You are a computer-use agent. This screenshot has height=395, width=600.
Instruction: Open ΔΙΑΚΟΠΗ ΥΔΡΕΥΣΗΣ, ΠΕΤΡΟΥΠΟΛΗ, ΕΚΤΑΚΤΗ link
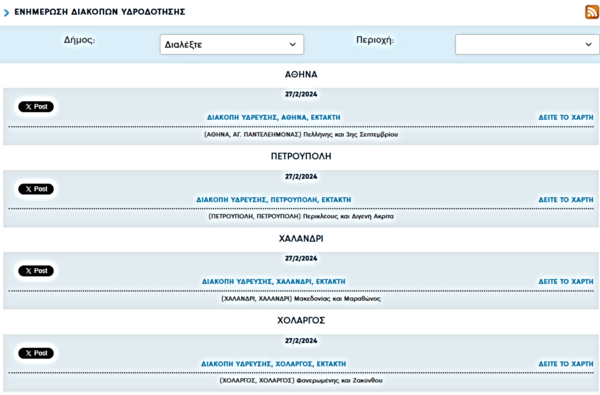pos(274,200)
